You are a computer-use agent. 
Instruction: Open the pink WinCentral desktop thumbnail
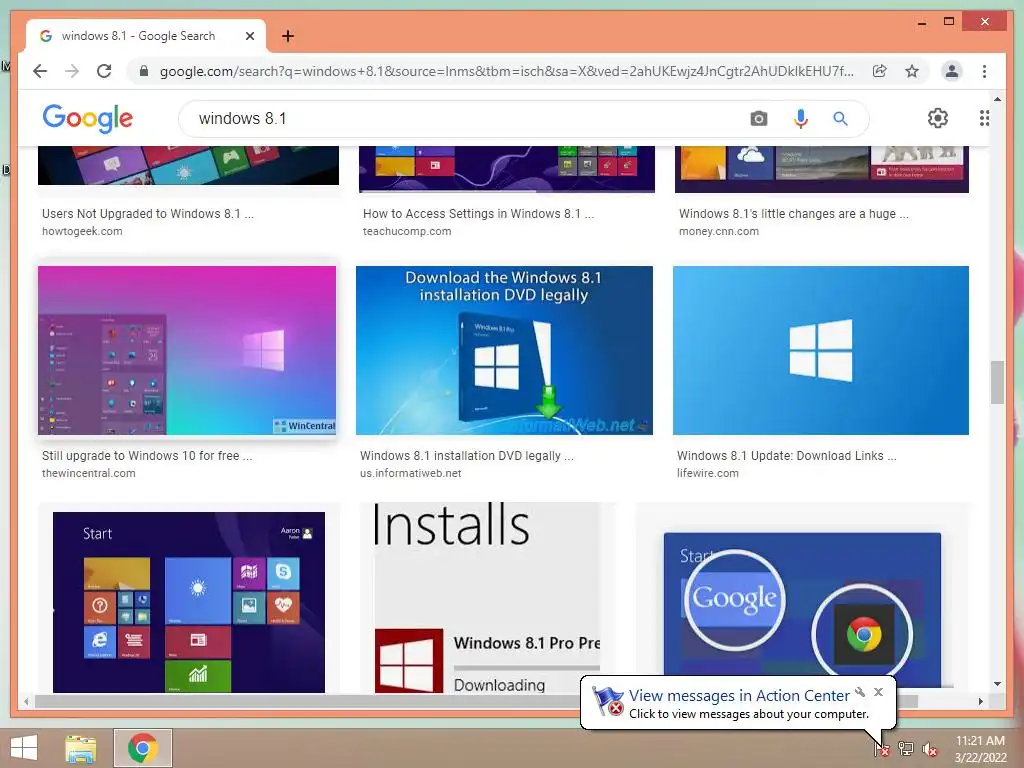click(187, 350)
